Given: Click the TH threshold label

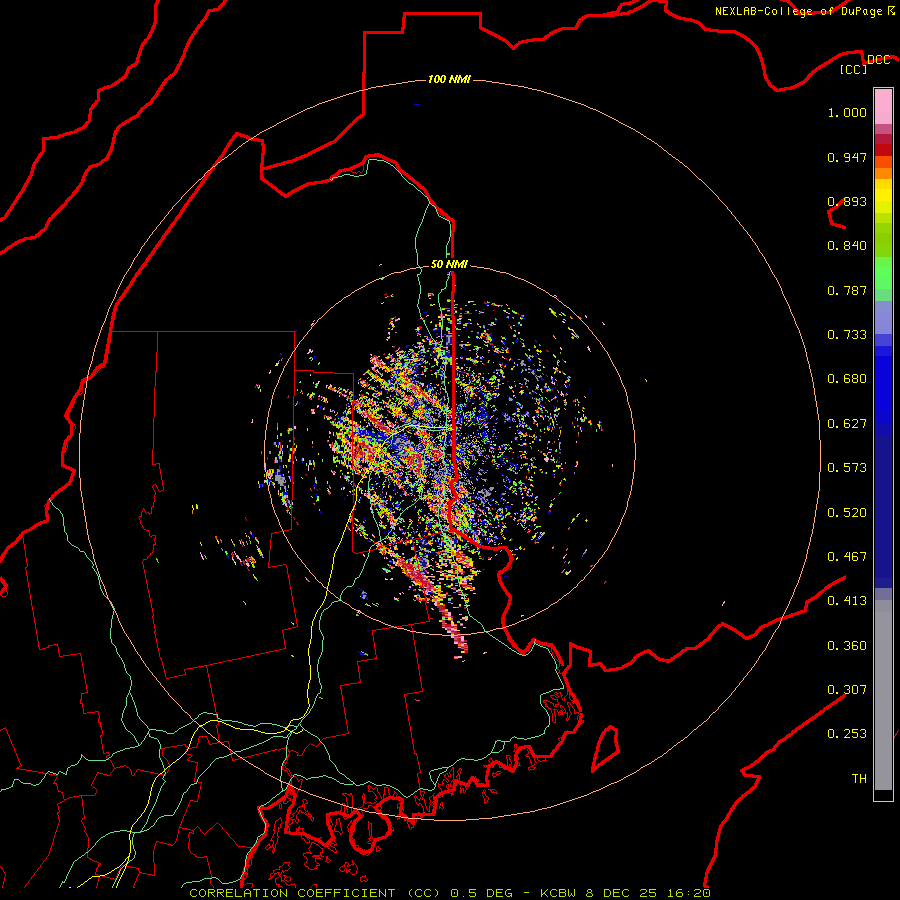Looking at the screenshot, I should [x=859, y=779].
